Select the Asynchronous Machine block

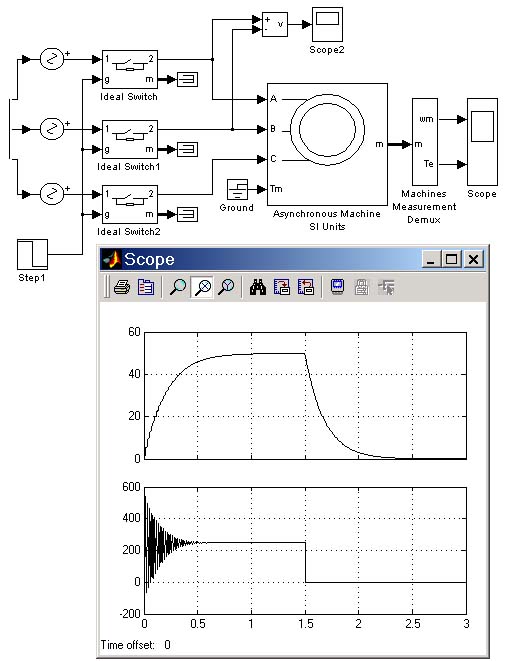[x=327, y=144]
